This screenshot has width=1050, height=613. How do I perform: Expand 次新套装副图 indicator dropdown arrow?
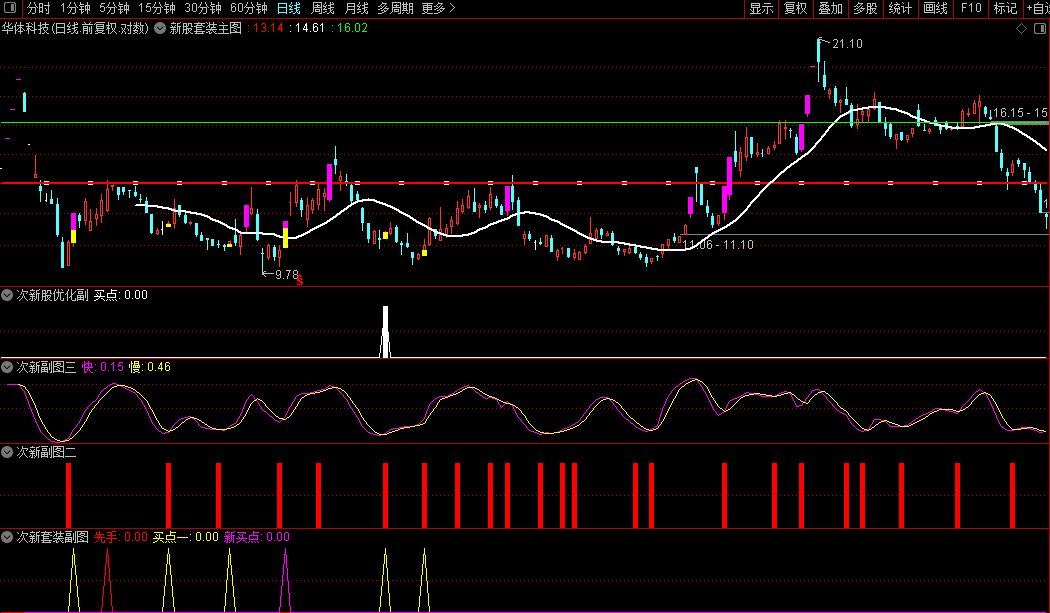(x=7, y=537)
